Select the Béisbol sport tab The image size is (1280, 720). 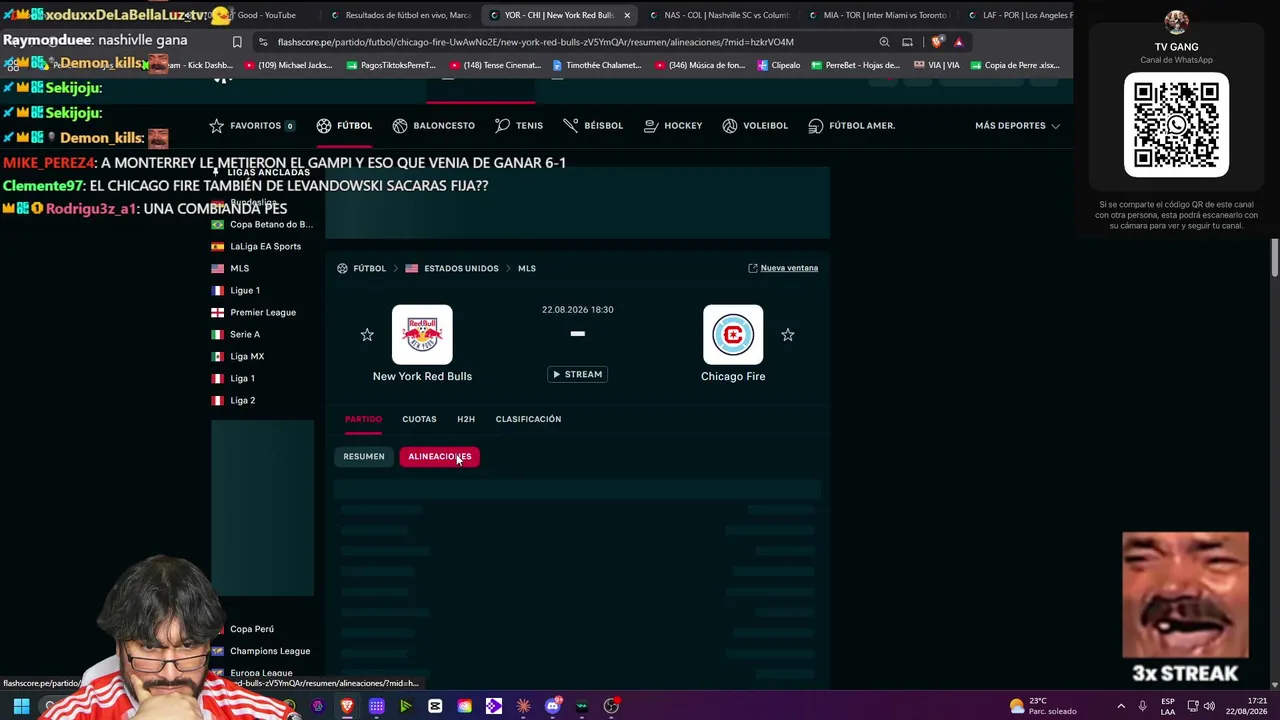pyautogui.click(x=593, y=126)
